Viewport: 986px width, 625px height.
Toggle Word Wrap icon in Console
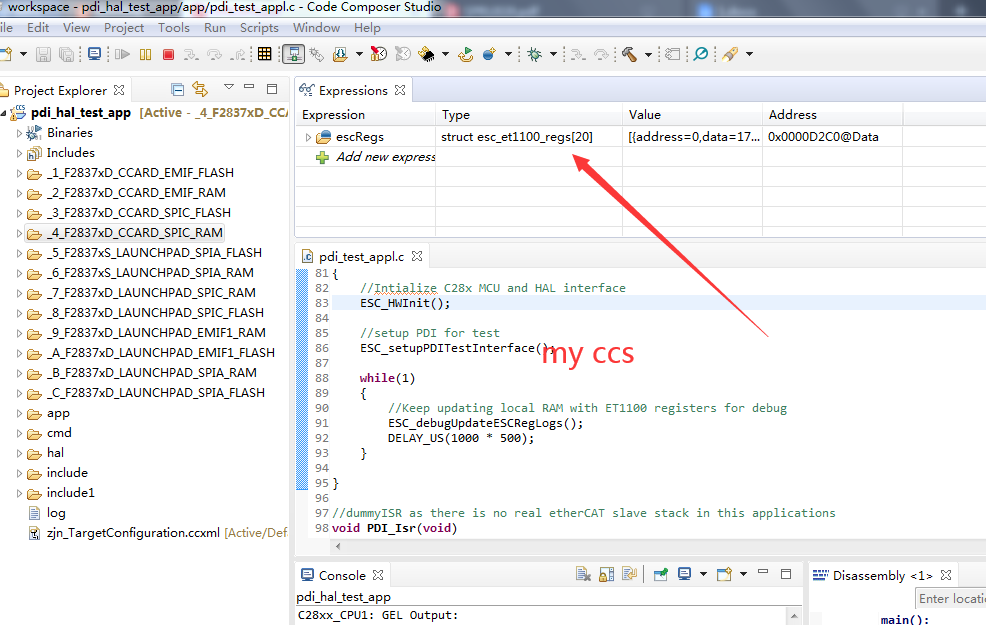pyautogui.click(x=629, y=574)
